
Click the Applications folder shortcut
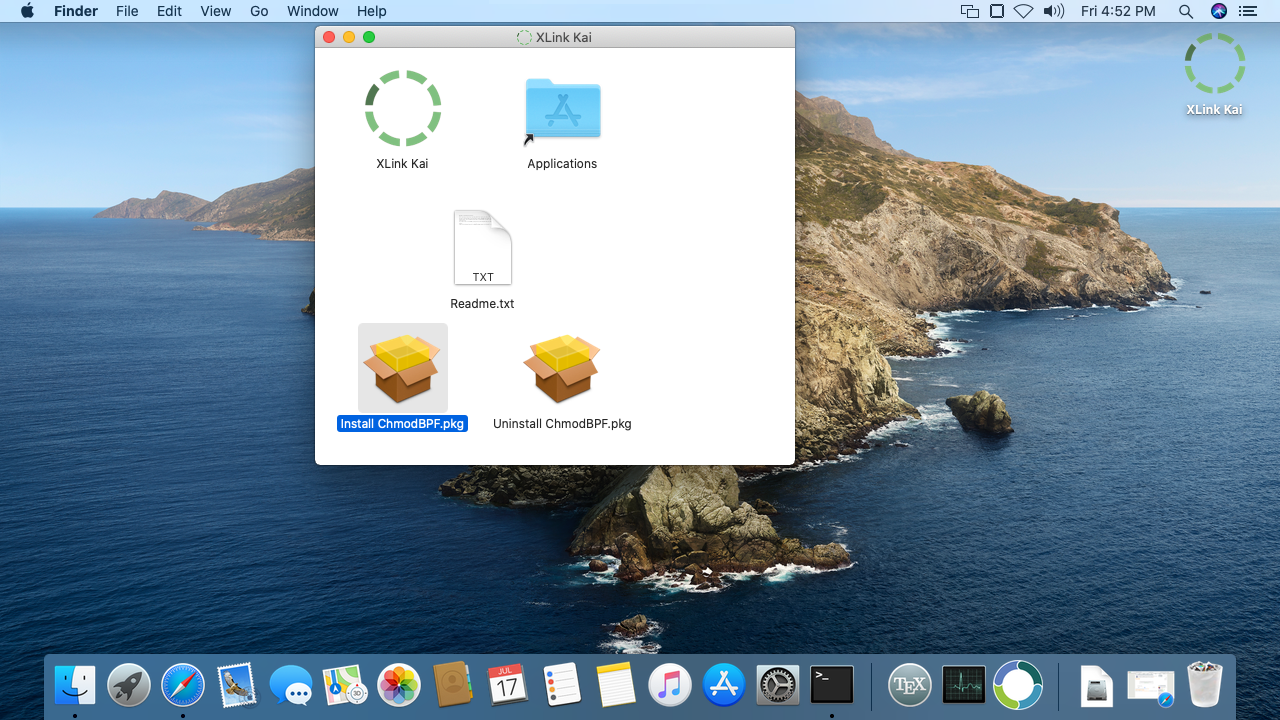click(x=562, y=108)
